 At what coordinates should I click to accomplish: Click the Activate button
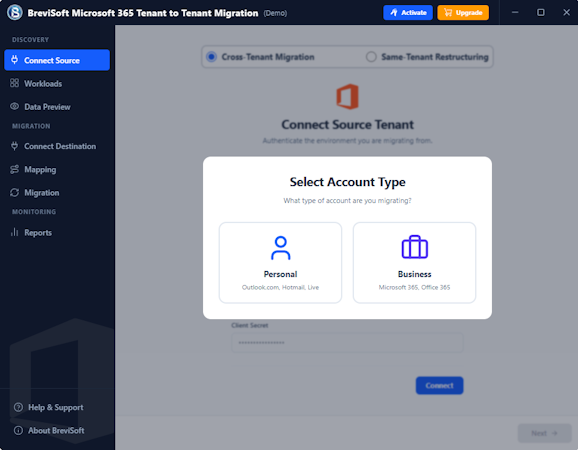[x=408, y=13]
